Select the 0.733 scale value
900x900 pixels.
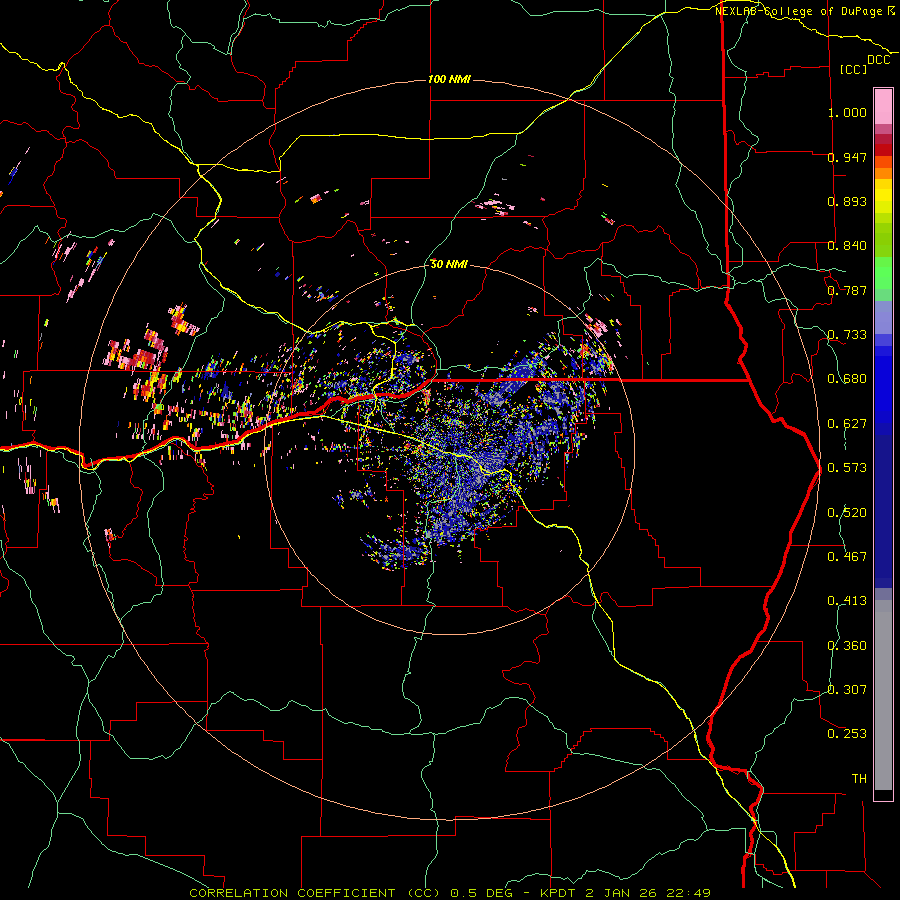coord(847,335)
